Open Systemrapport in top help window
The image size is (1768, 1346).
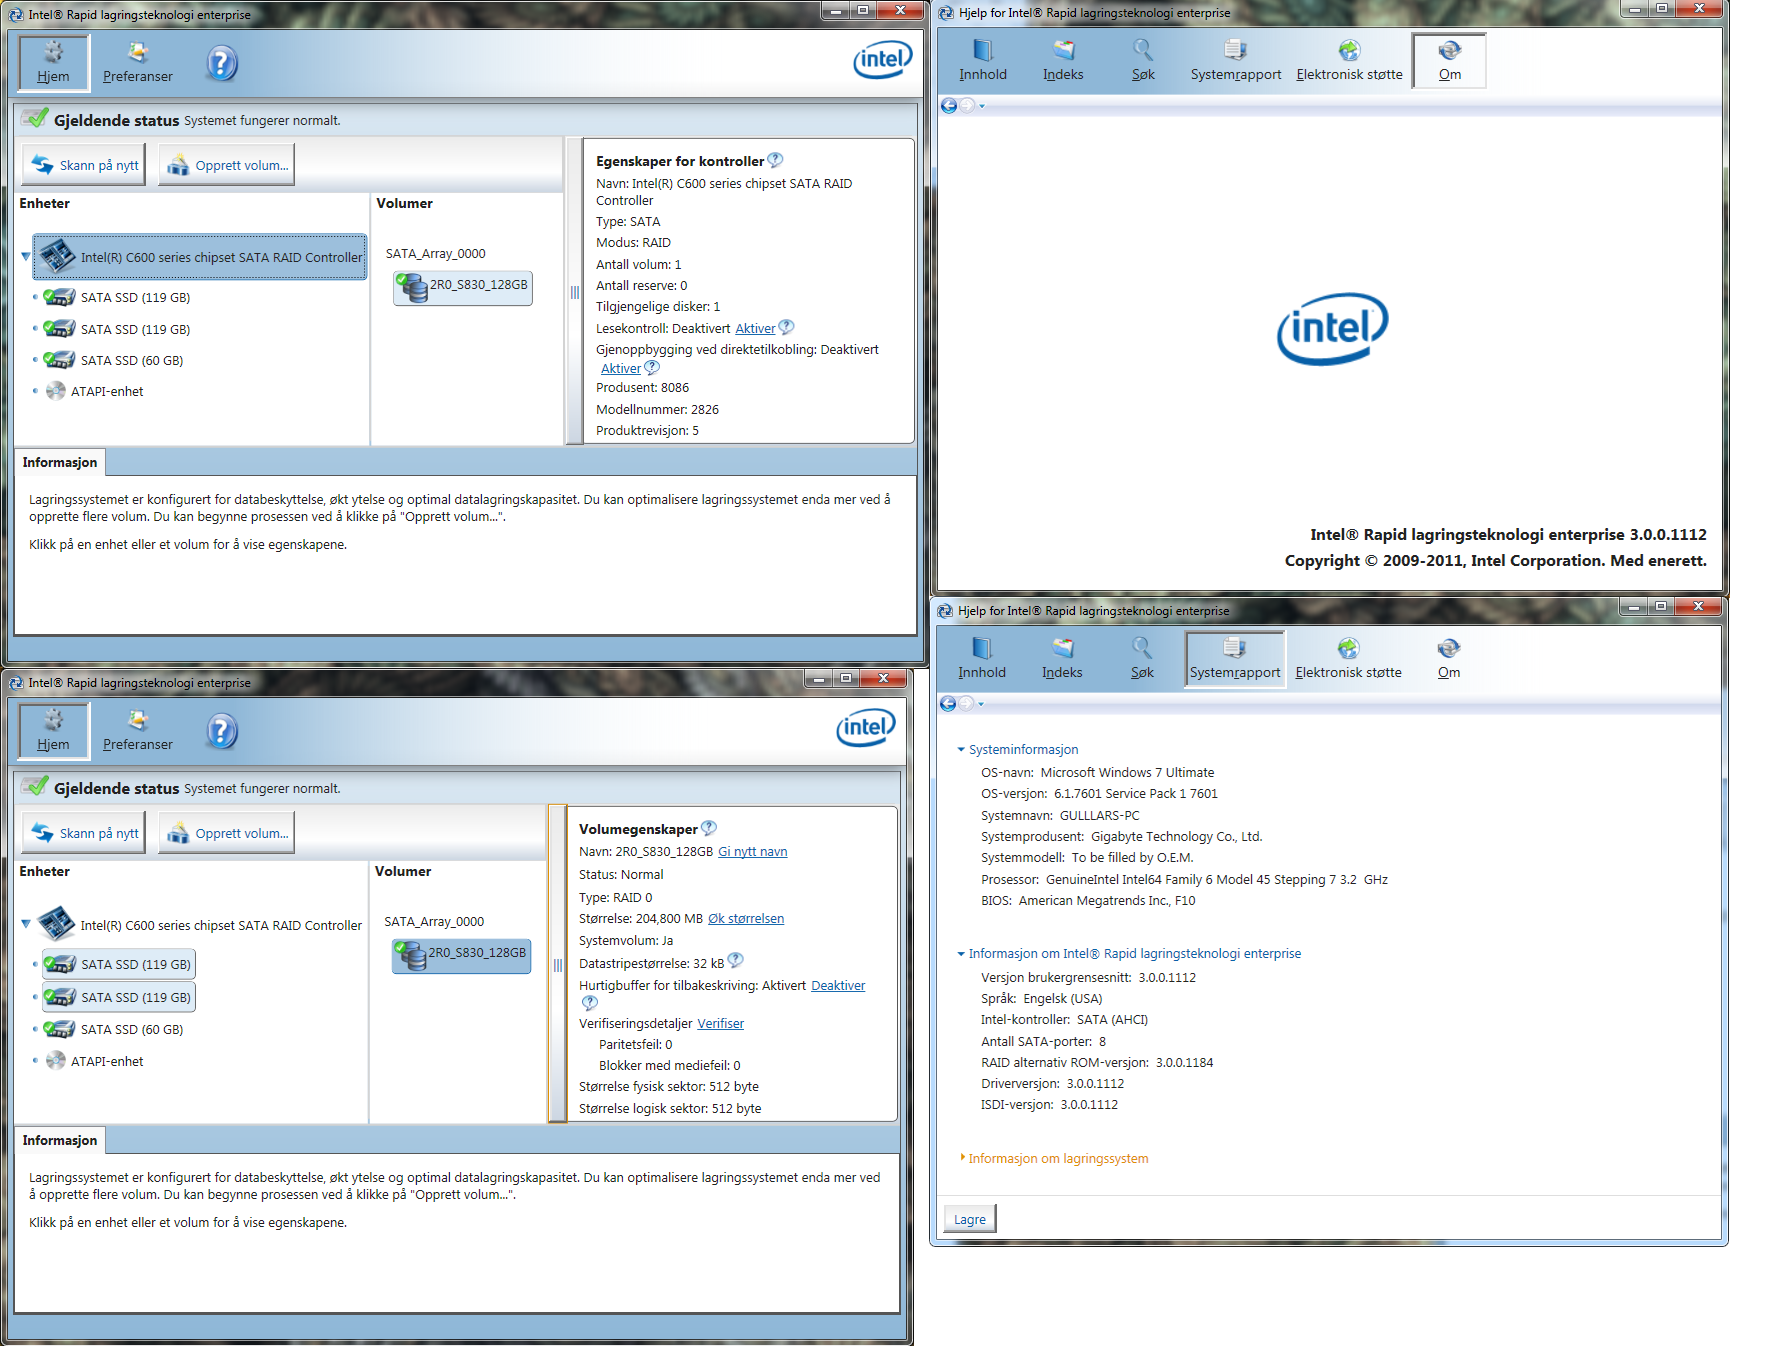point(1236,61)
